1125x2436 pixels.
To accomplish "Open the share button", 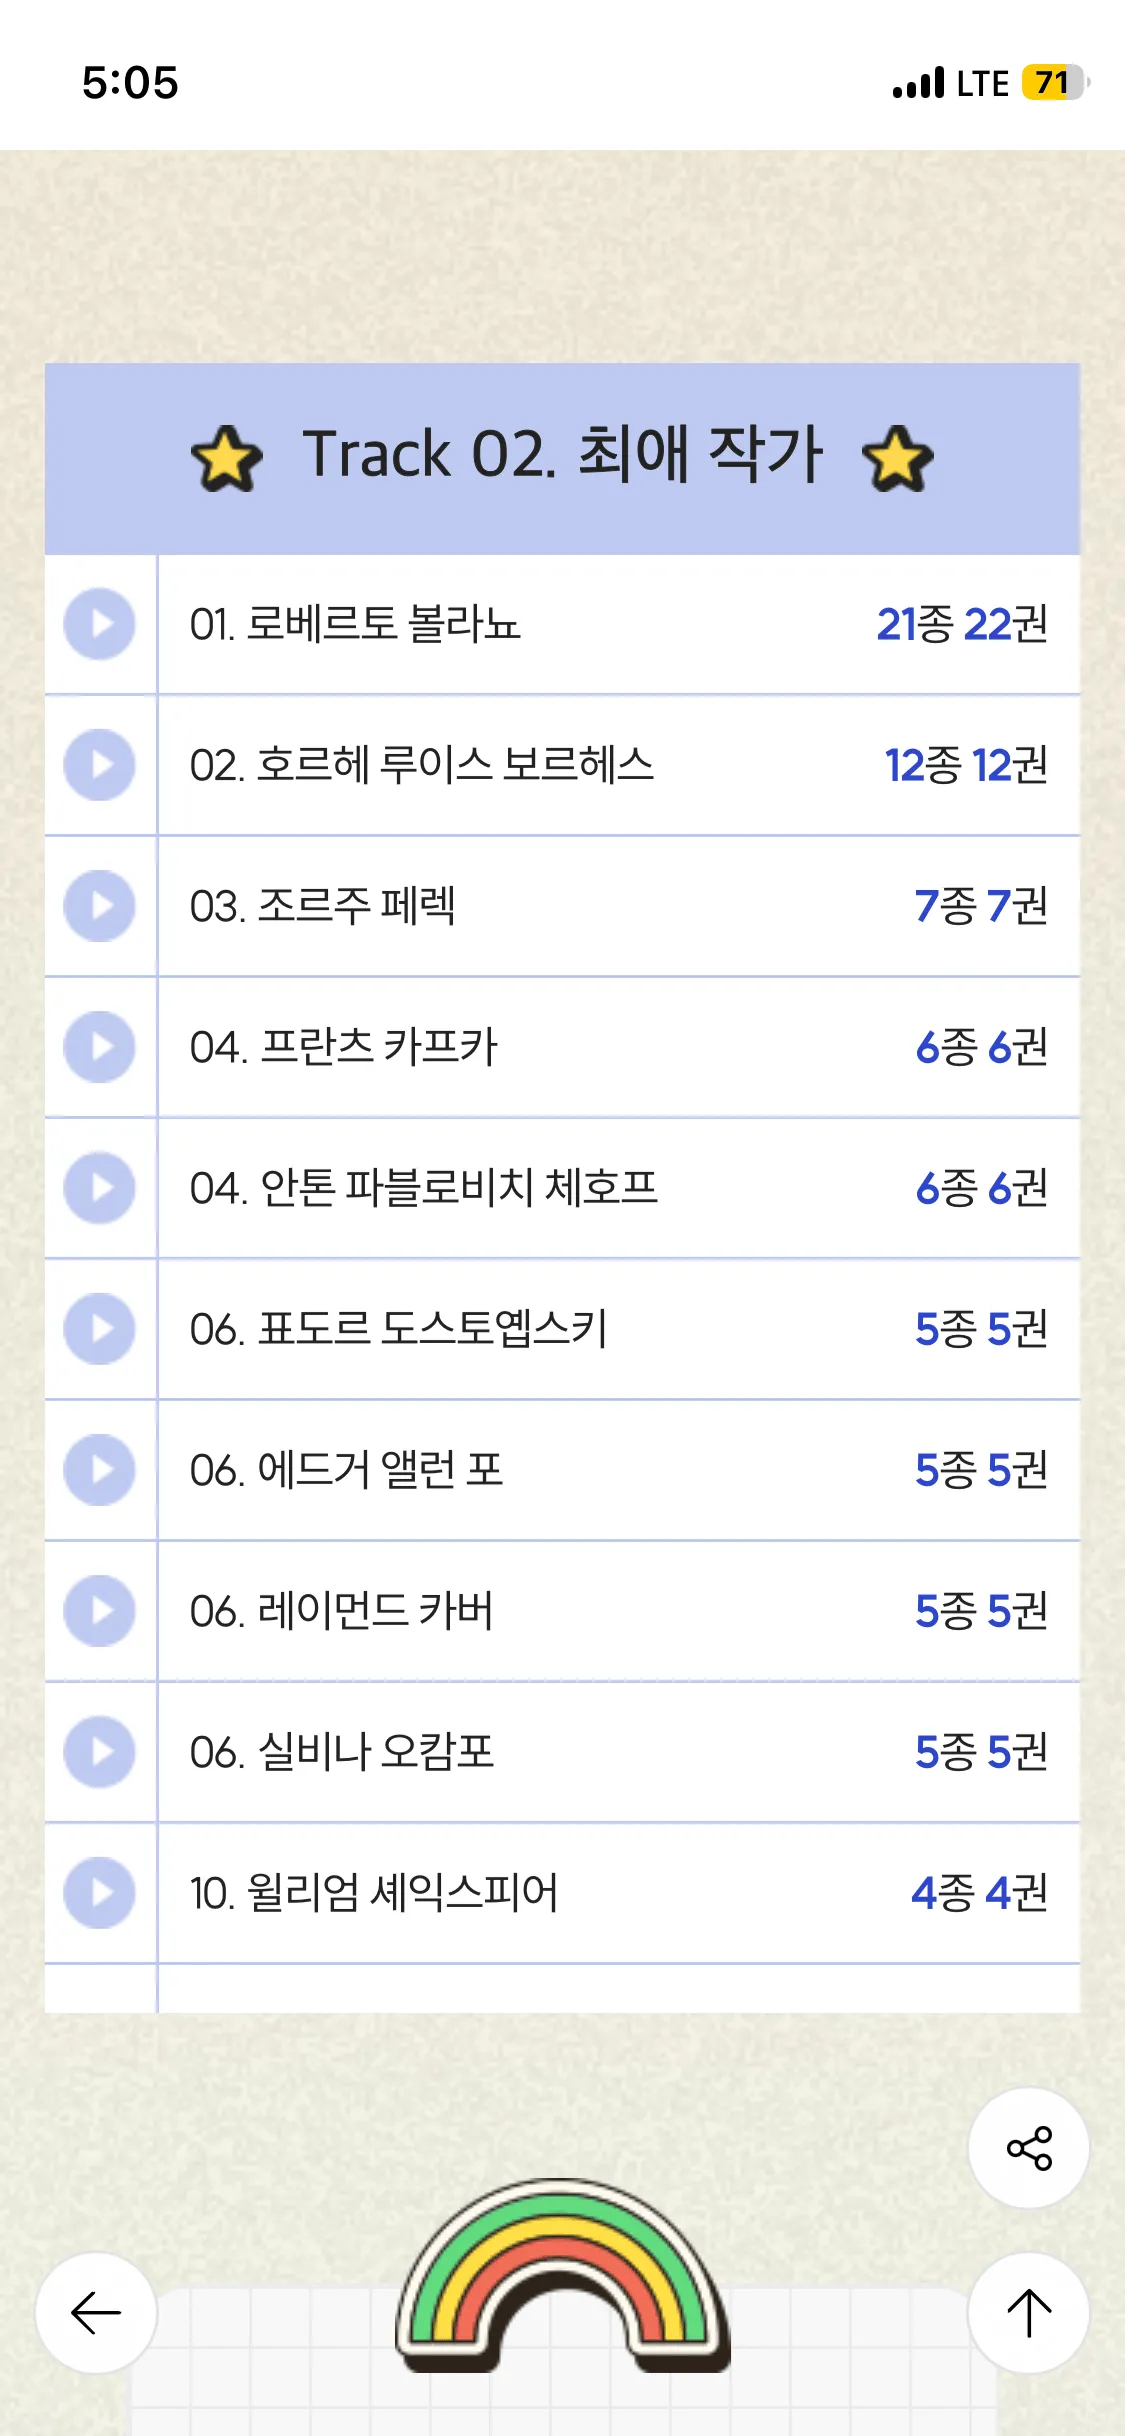I will tap(1029, 2148).
